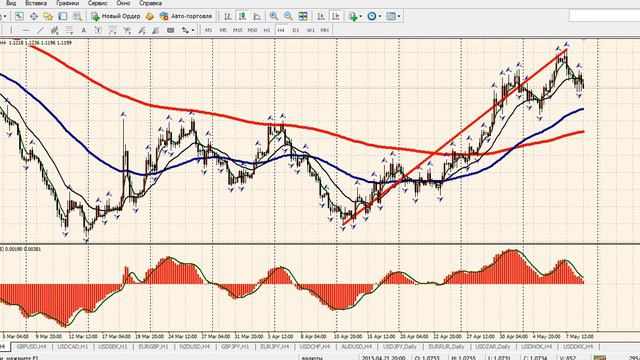Switch to GBPUSD,H4 chart tab
This screenshot has width=640, height=360.
coord(31,347)
